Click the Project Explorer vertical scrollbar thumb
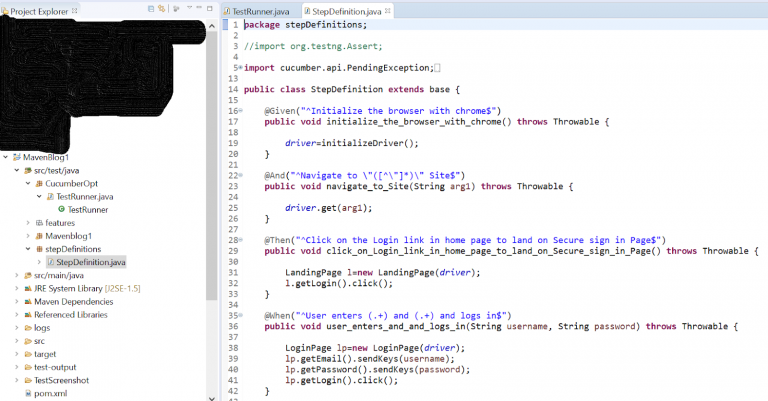The width and height of the screenshot is (768, 401). [212, 165]
